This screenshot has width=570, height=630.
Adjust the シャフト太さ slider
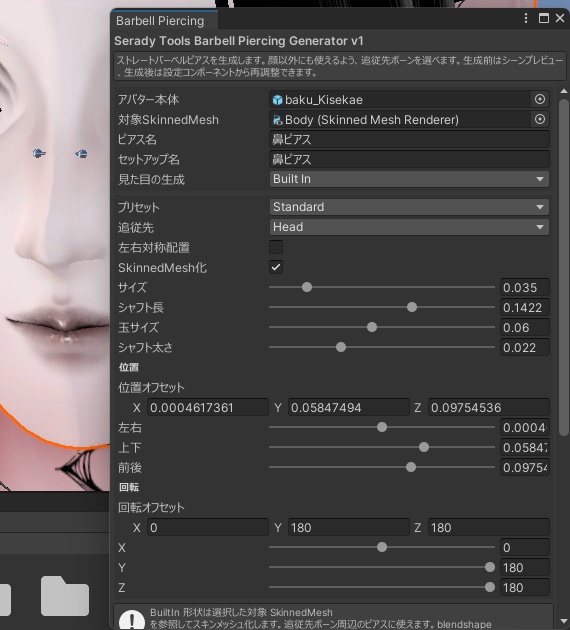click(382, 348)
